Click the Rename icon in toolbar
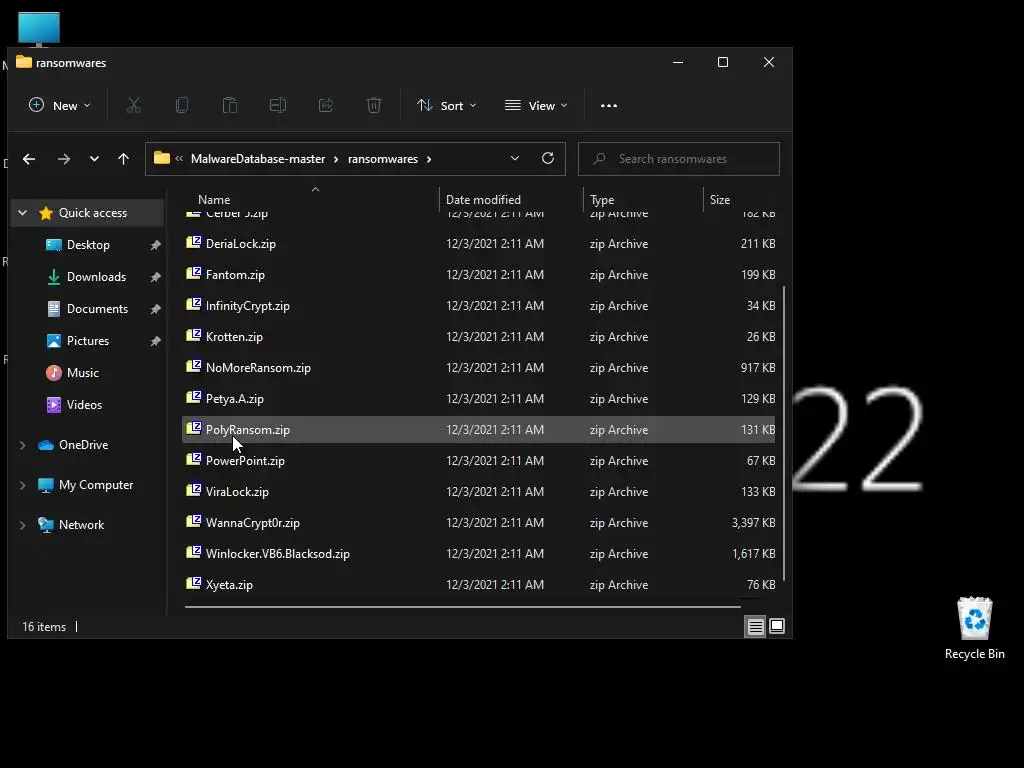 [x=278, y=105]
